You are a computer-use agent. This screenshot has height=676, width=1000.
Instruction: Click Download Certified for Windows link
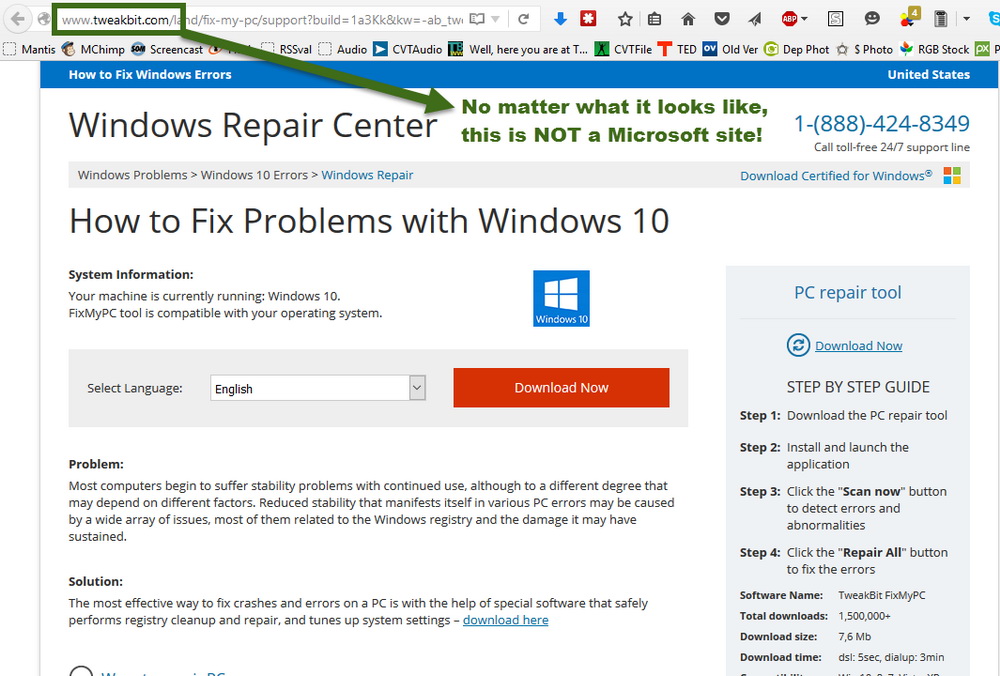point(836,175)
